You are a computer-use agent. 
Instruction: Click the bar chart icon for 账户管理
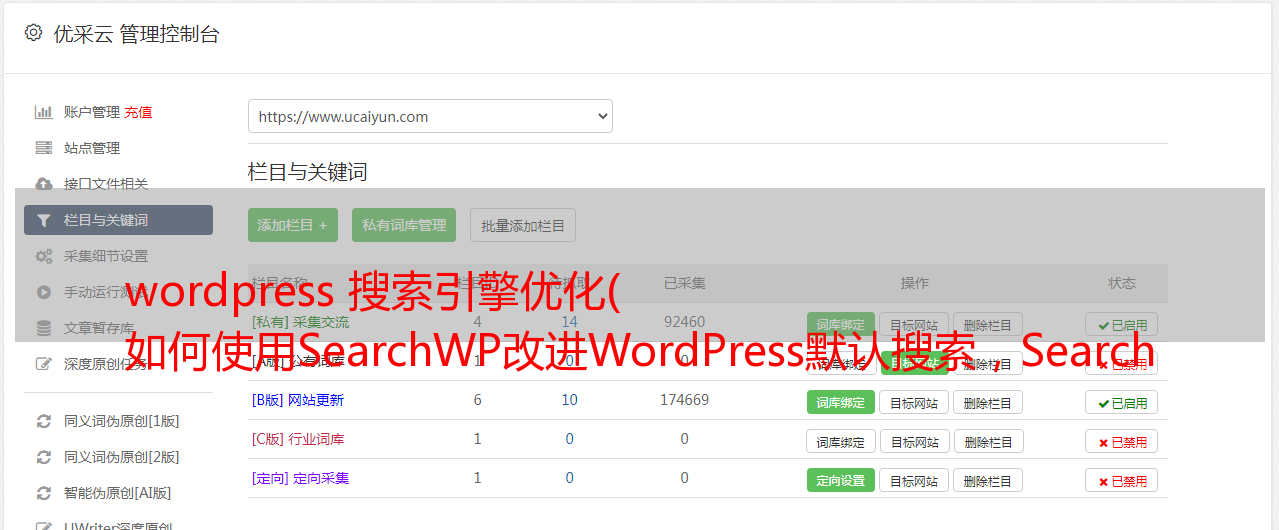[43, 112]
